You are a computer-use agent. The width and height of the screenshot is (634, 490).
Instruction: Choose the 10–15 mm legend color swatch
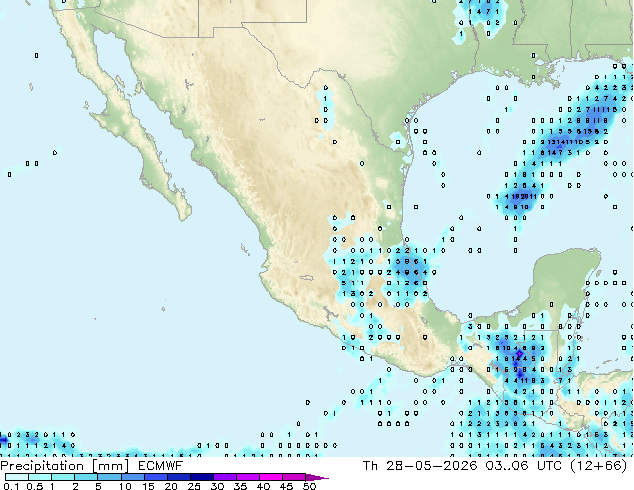tap(133, 477)
